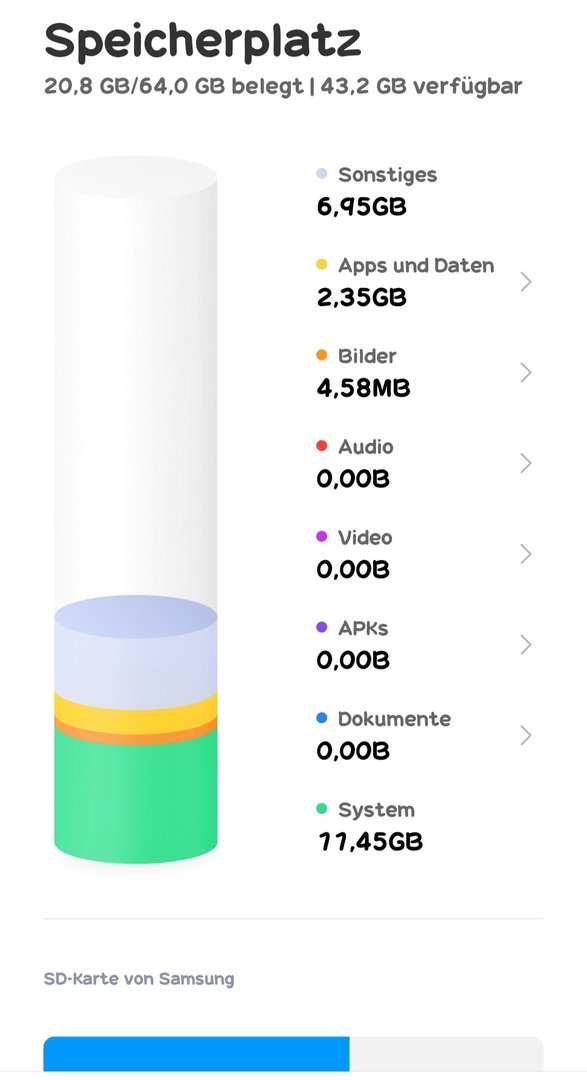This screenshot has height=1080, width=587.
Task: Click the purple APKs legend dot
Action: [x=322, y=627]
